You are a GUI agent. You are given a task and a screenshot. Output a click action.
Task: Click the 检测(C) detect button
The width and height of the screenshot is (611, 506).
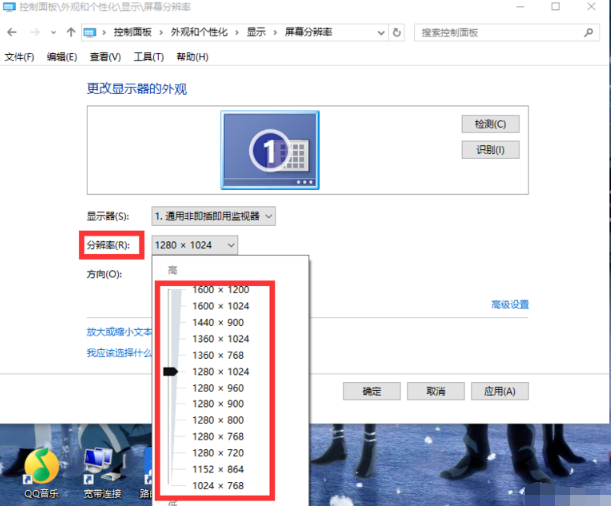[x=491, y=124]
